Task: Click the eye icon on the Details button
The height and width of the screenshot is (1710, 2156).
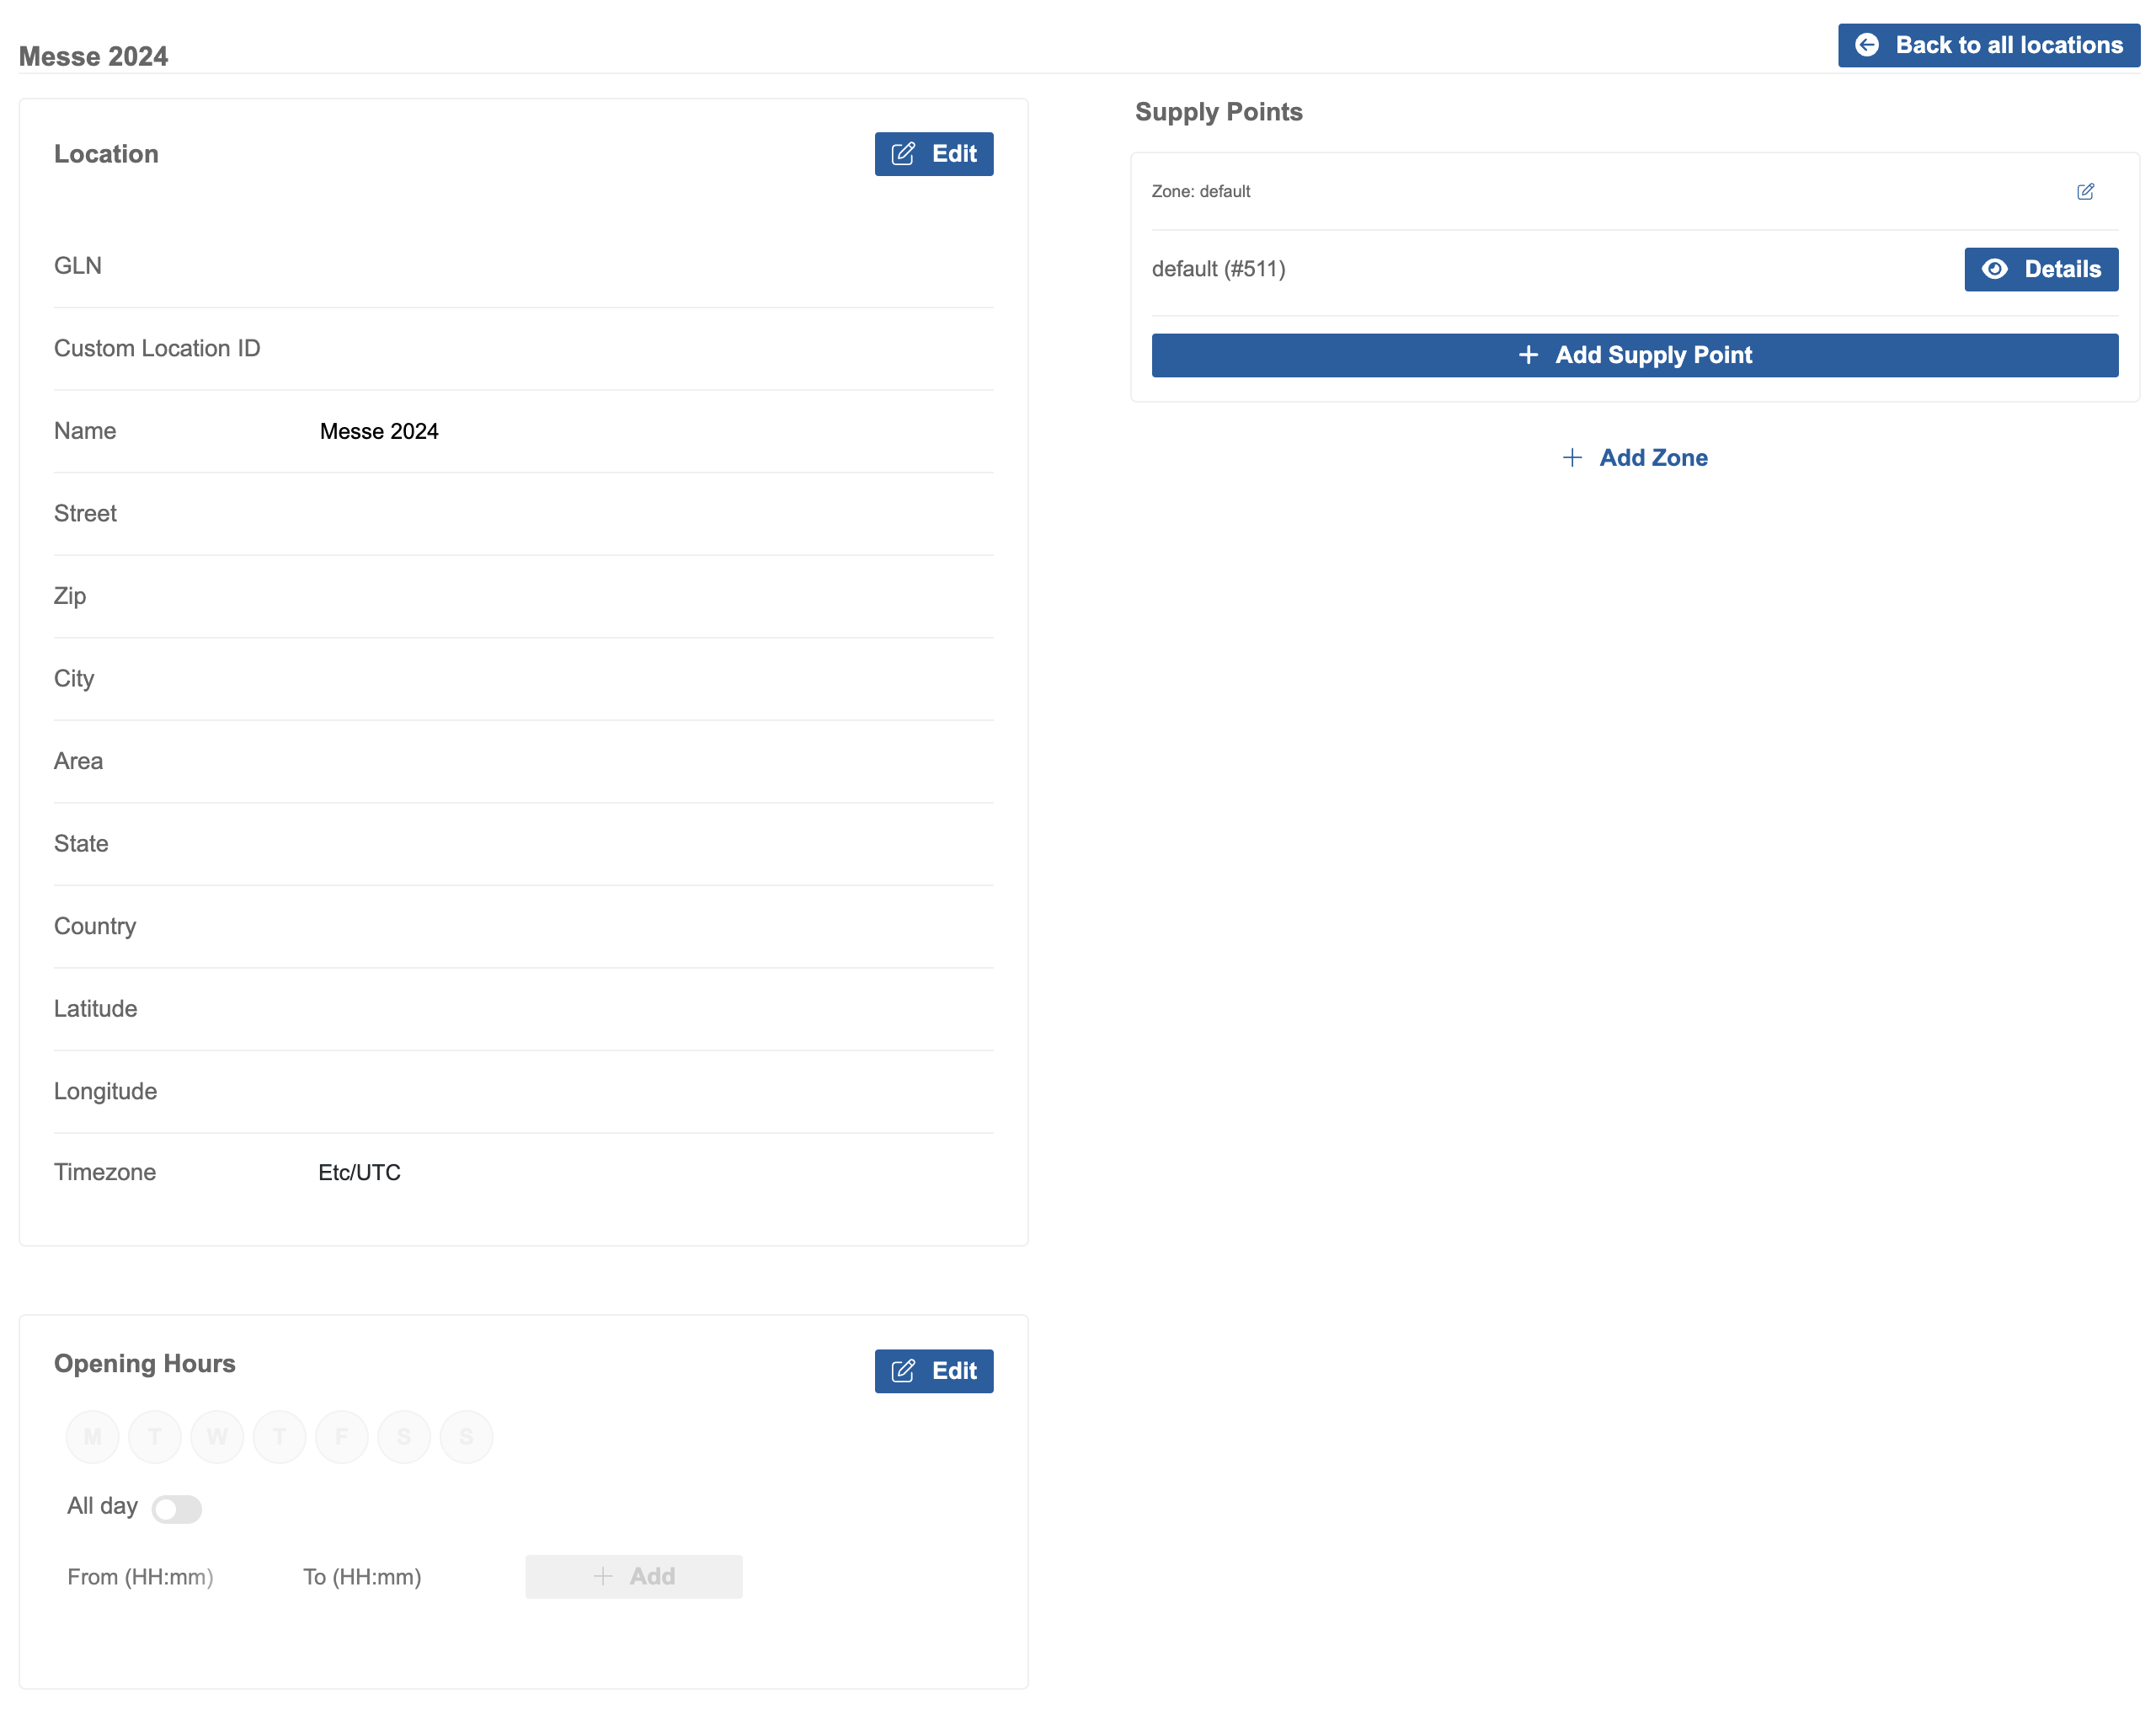Action: (1996, 269)
